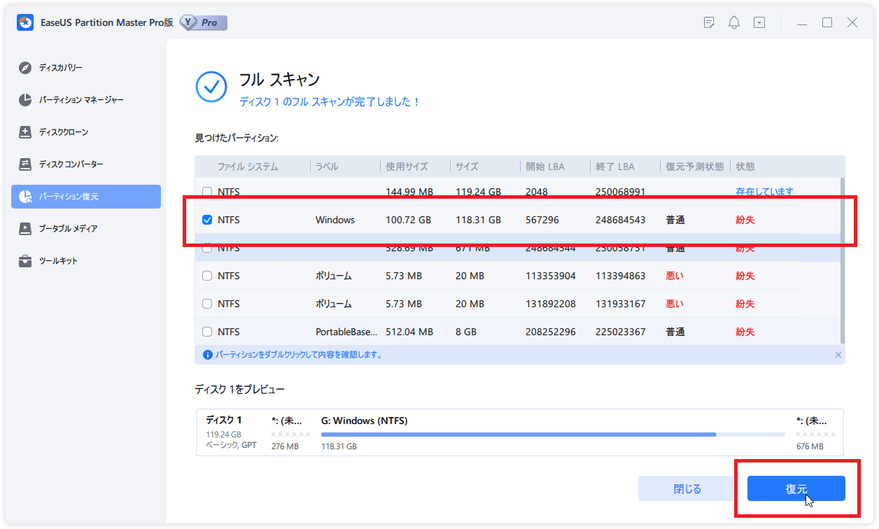Screen dimensions: 879x529
Task: Click the Pro badge next to app title
Action: click(203, 22)
